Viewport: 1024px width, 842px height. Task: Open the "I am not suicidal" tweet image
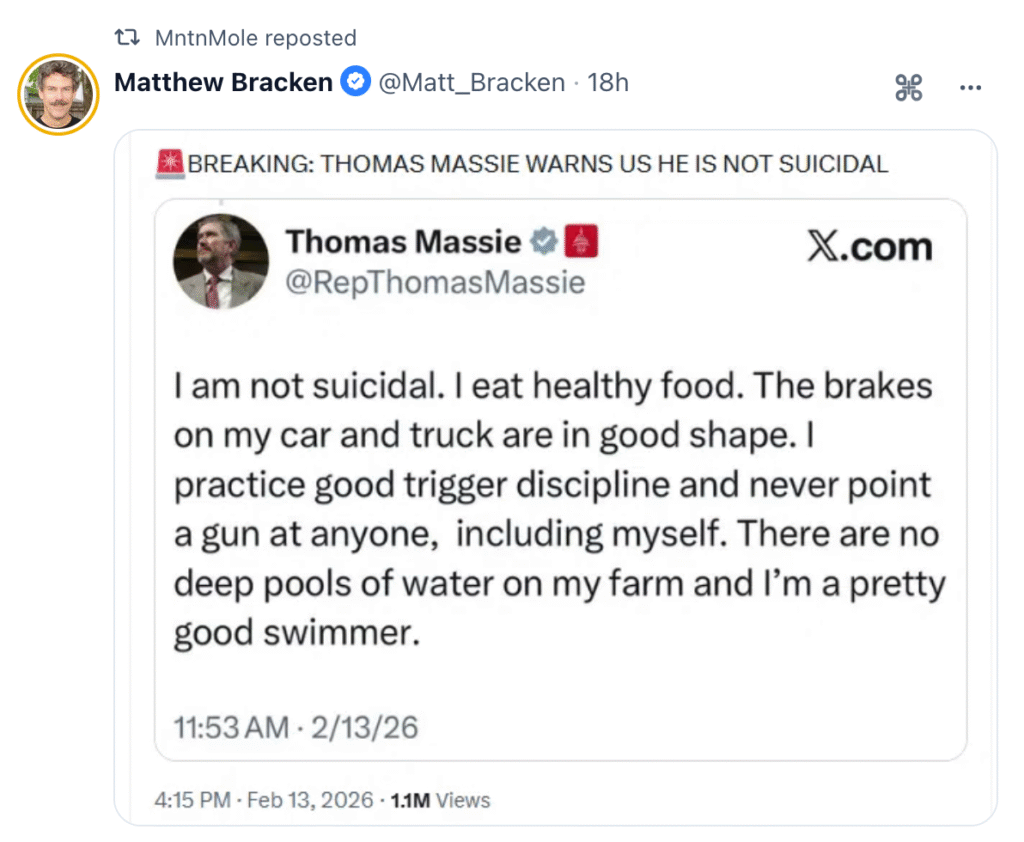point(560,510)
